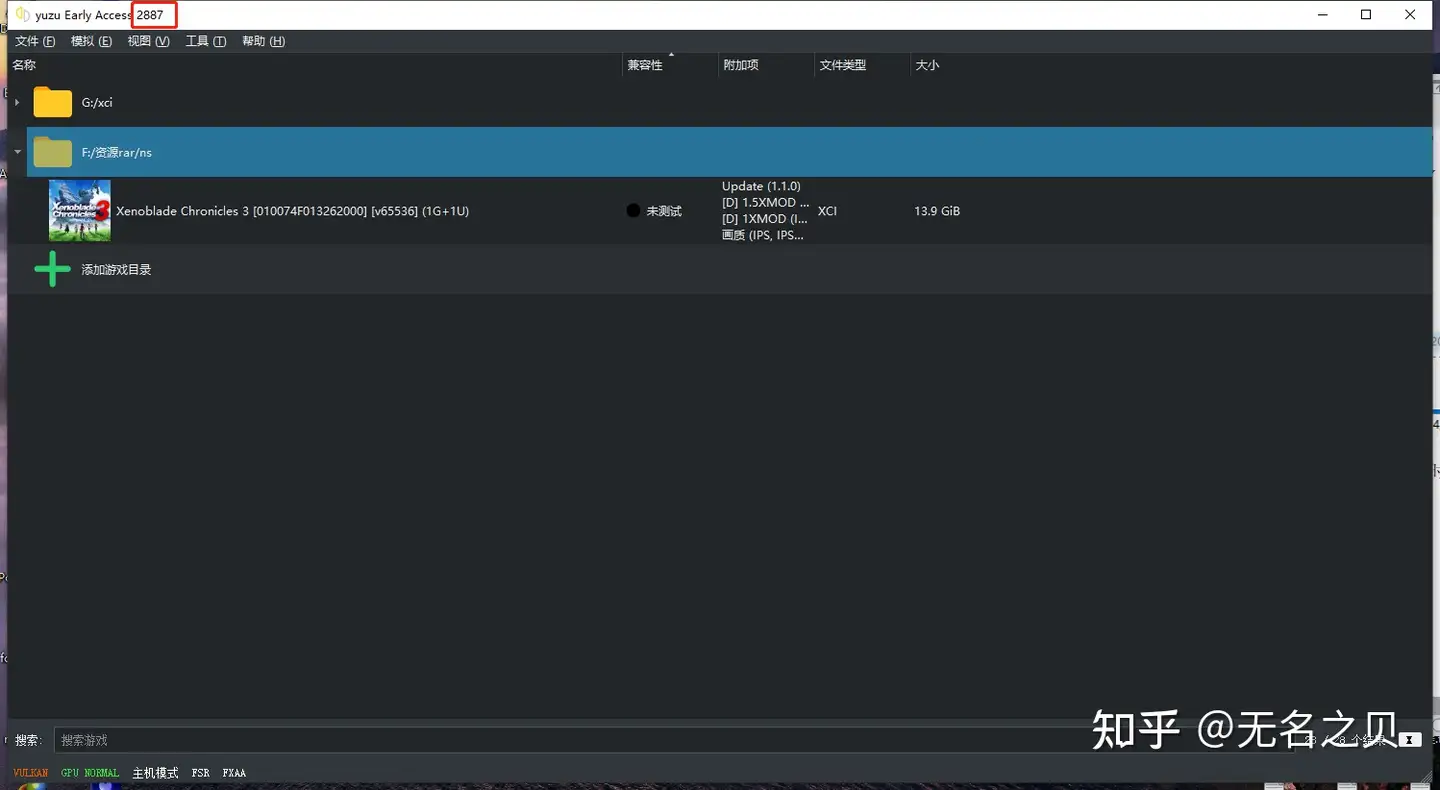Open the 视图 (V) menu
This screenshot has width=1440, height=790.
(x=148, y=41)
